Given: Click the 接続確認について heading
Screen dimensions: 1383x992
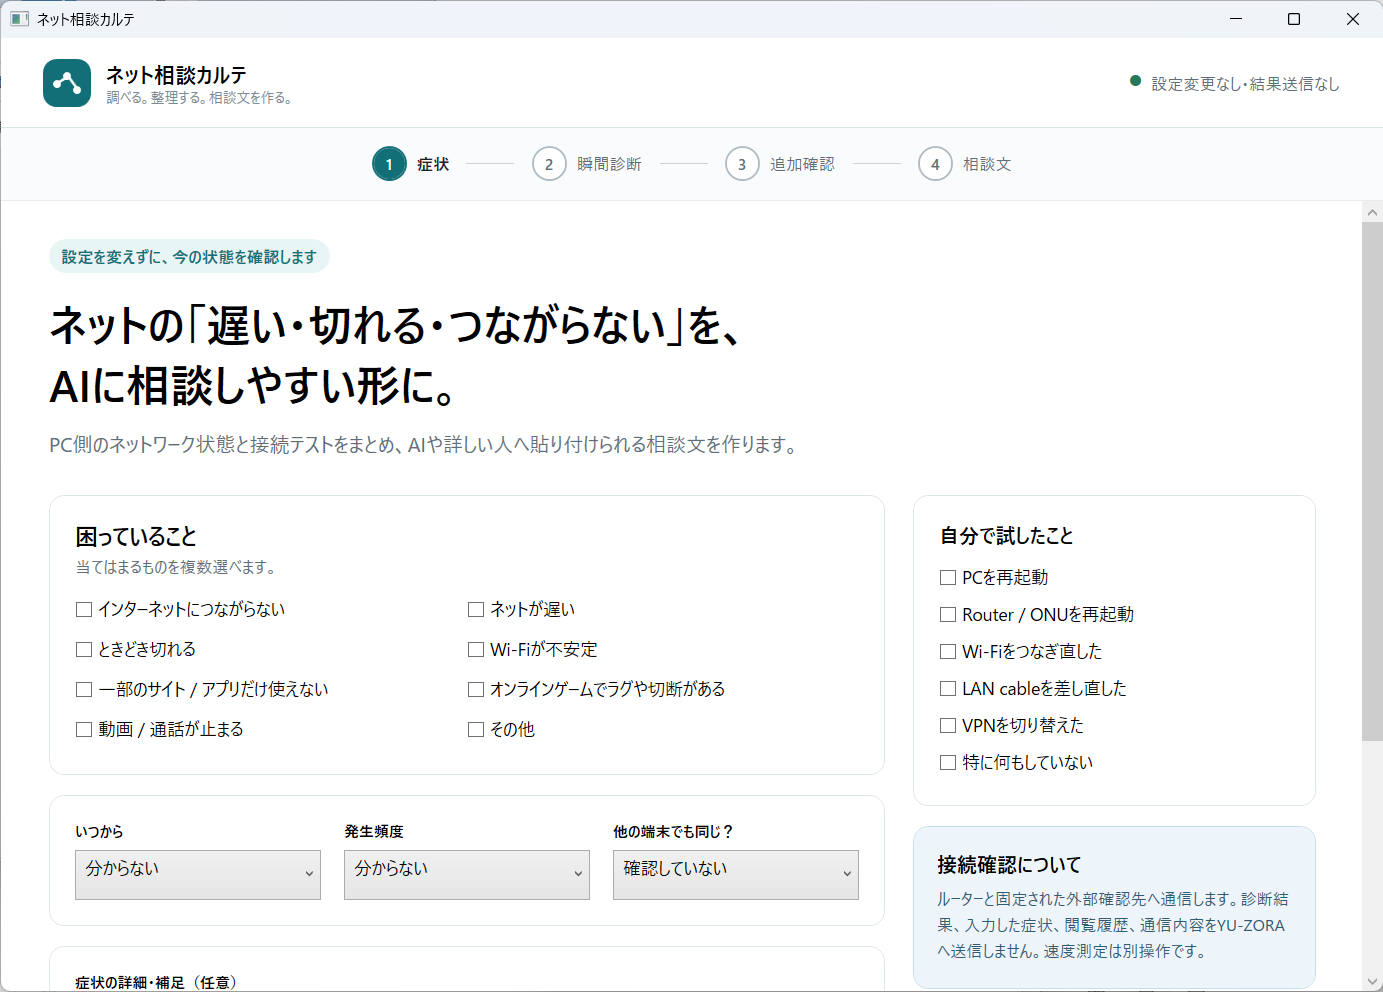Looking at the screenshot, I should click(x=1010, y=865).
